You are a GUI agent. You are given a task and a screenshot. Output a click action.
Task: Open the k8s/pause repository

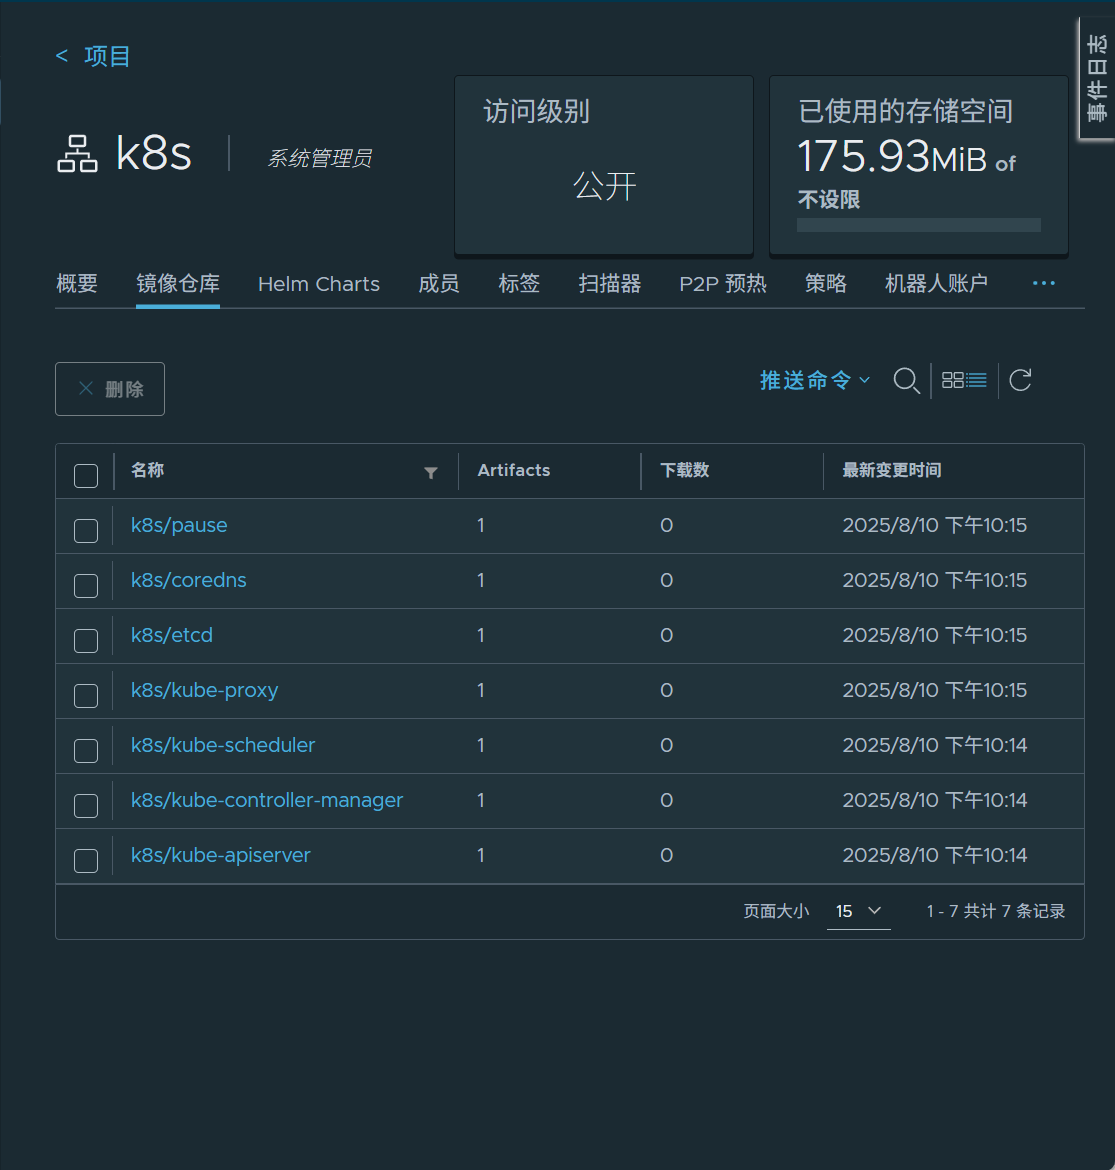click(x=179, y=525)
